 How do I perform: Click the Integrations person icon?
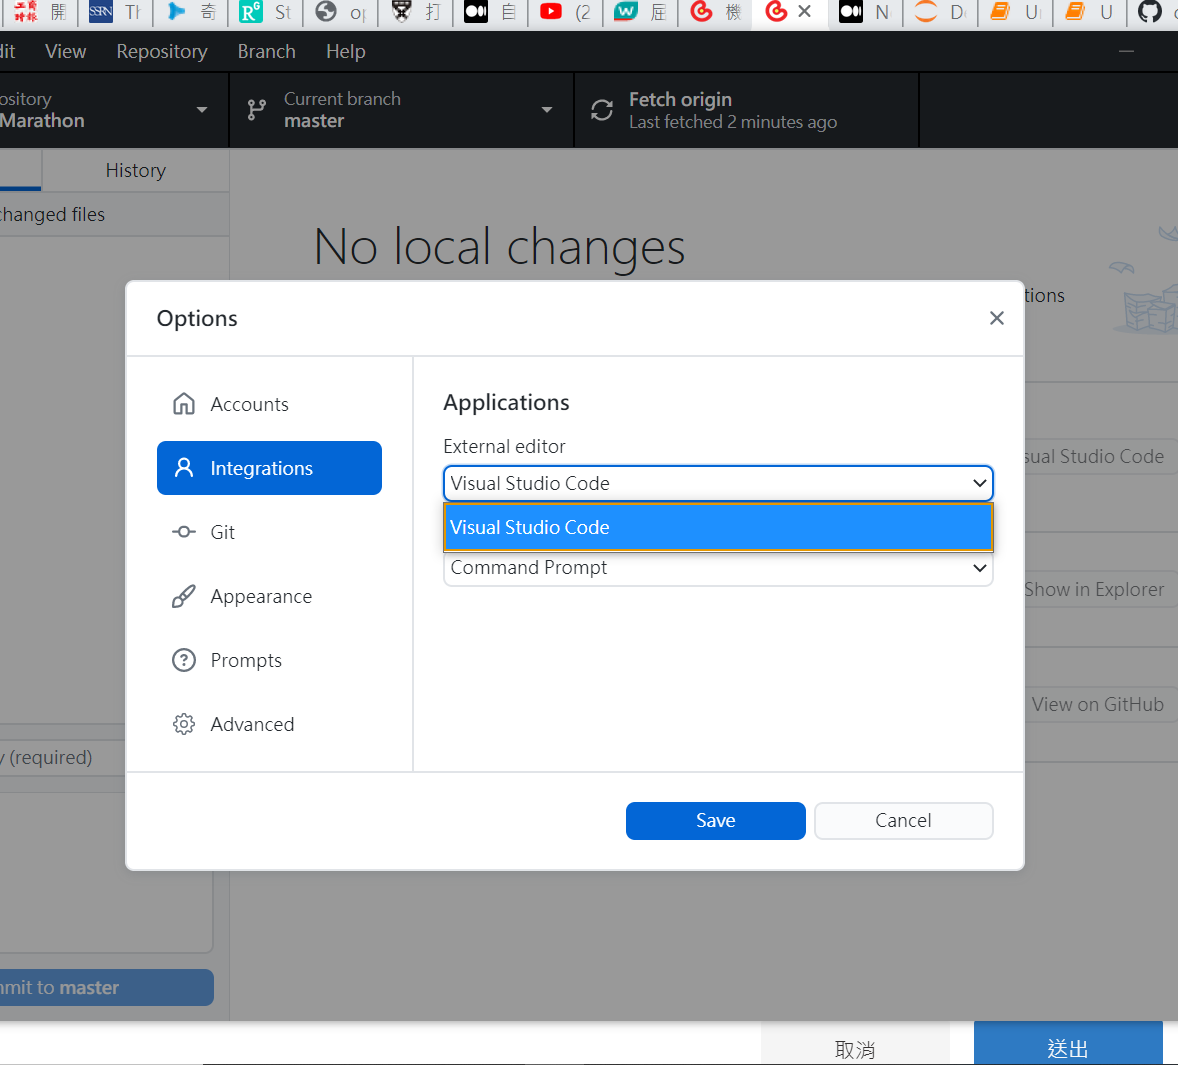184,468
